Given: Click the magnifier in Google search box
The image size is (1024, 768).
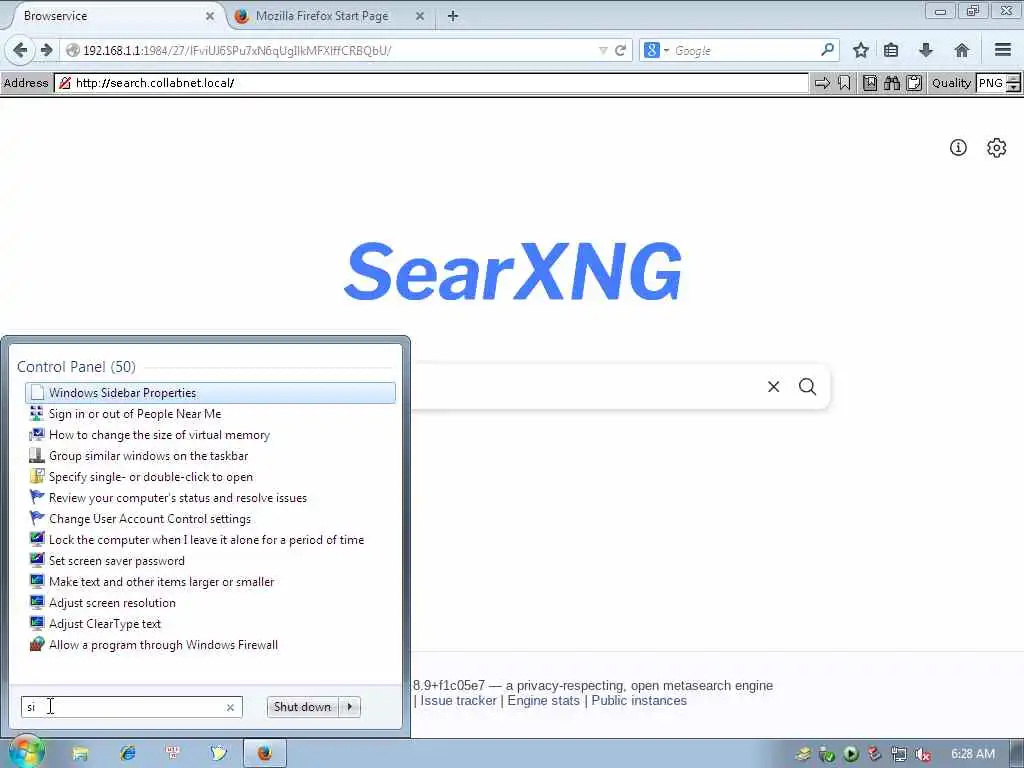Looking at the screenshot, I should pyautogui.click(x=827, y=50).
